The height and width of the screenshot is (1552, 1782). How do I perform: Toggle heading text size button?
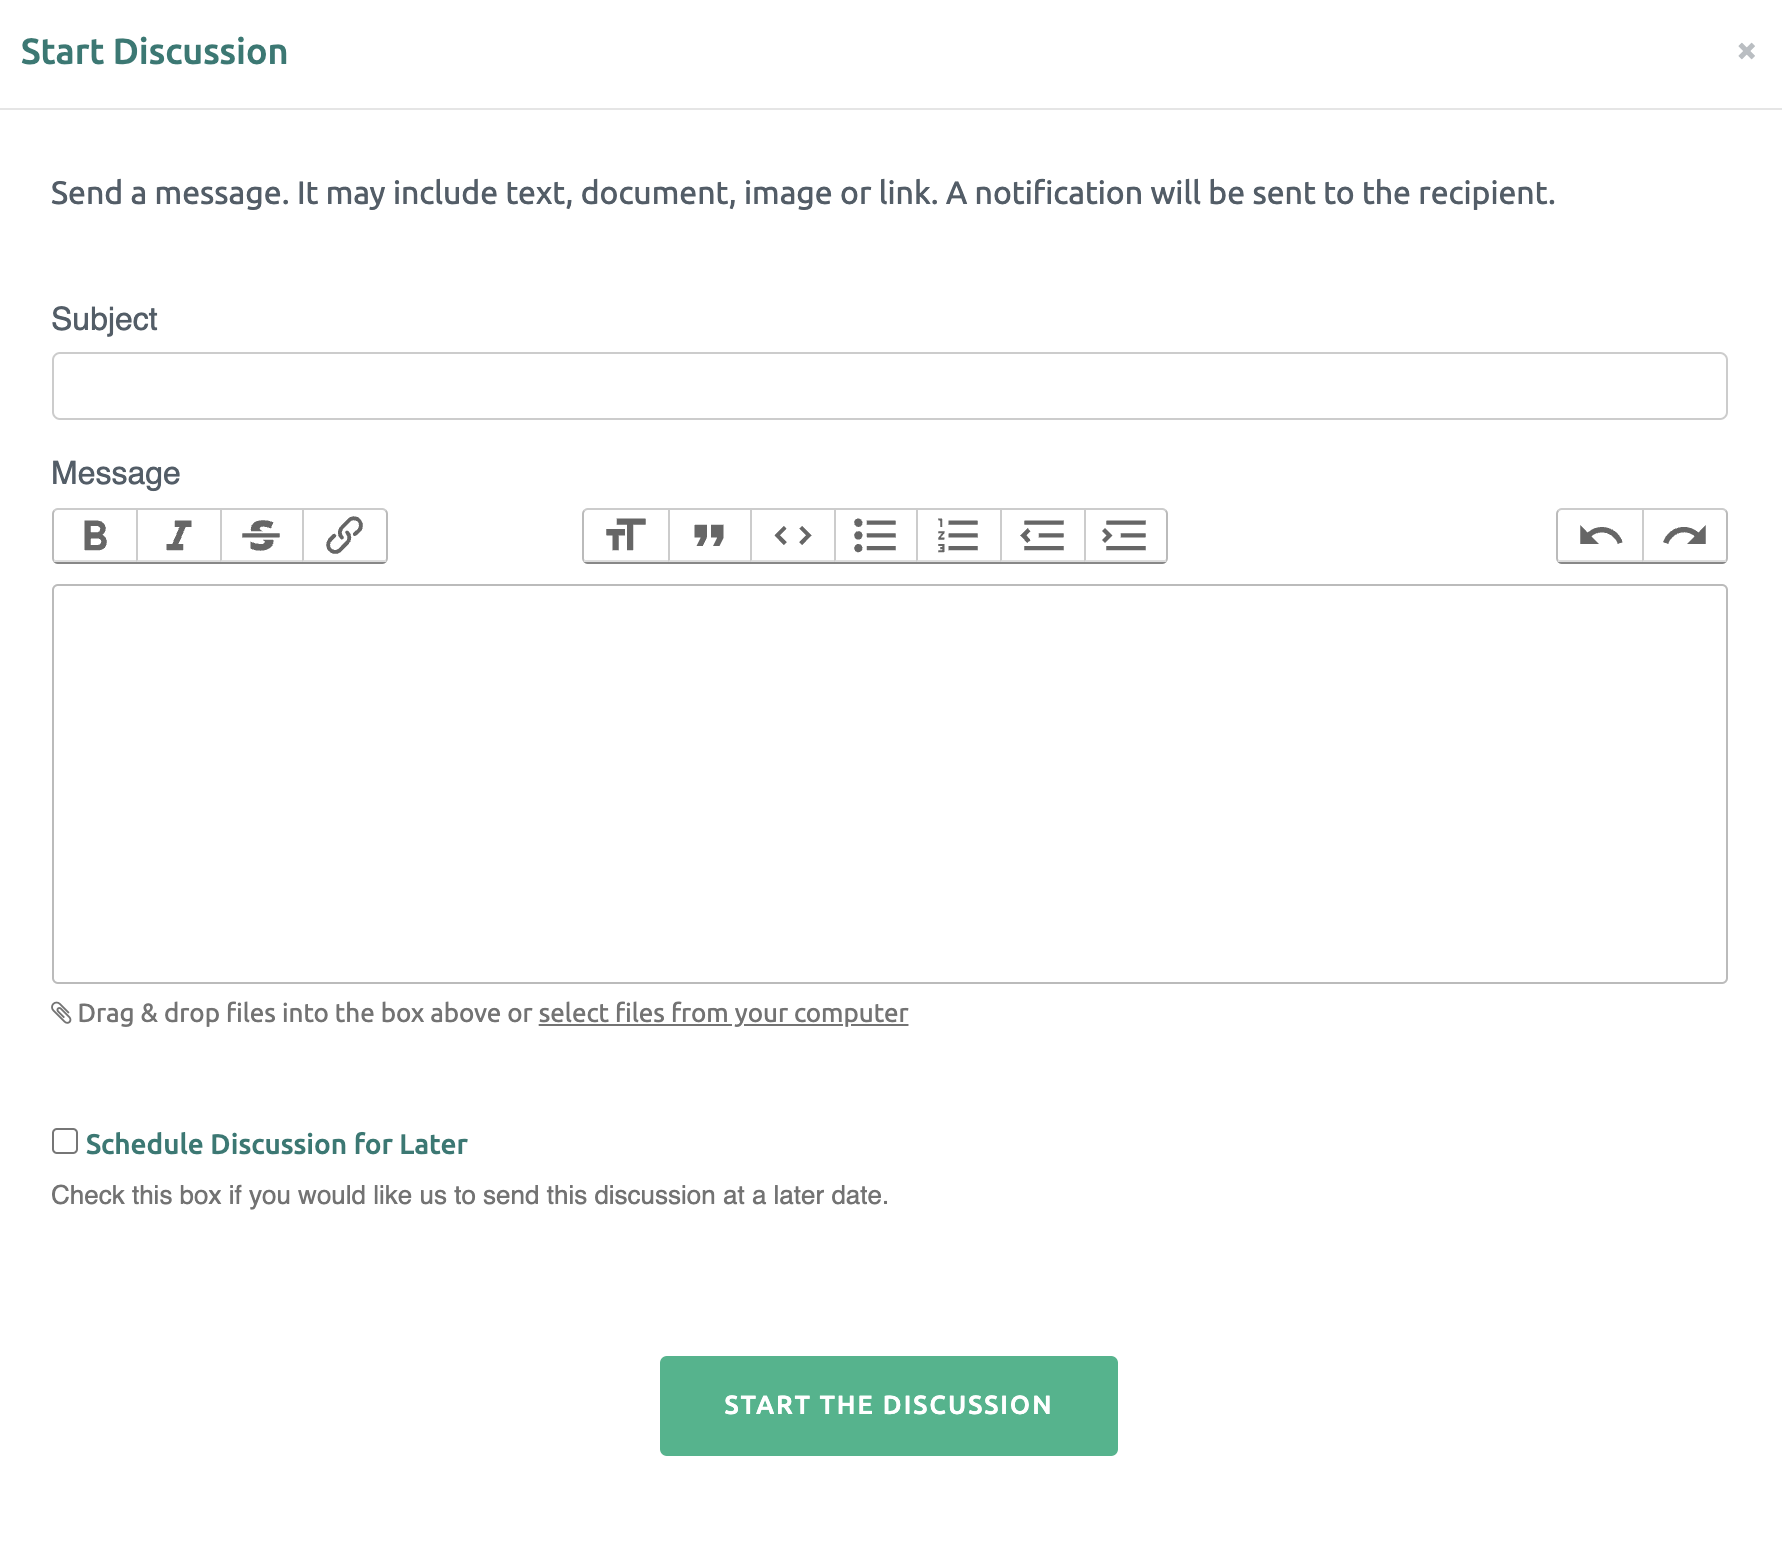point(626,536)
